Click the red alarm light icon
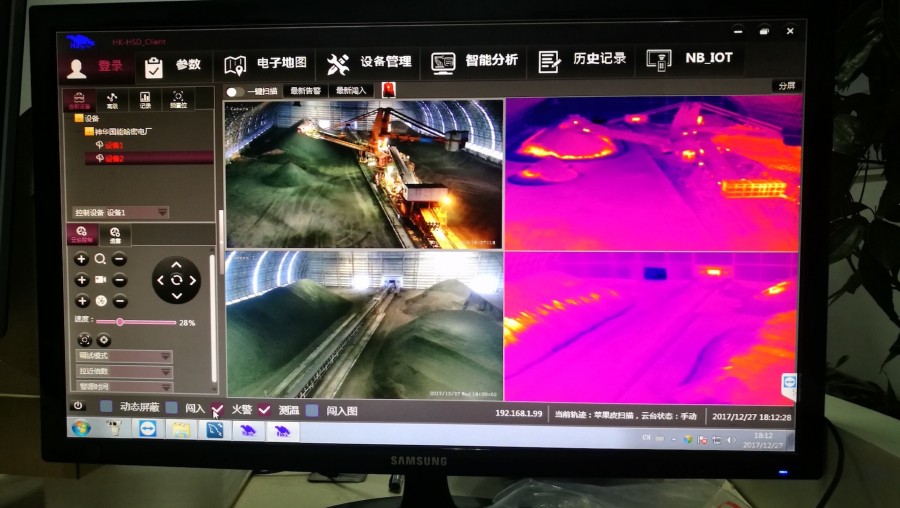This screenshot has width=900, height=508. coord(388,90)
